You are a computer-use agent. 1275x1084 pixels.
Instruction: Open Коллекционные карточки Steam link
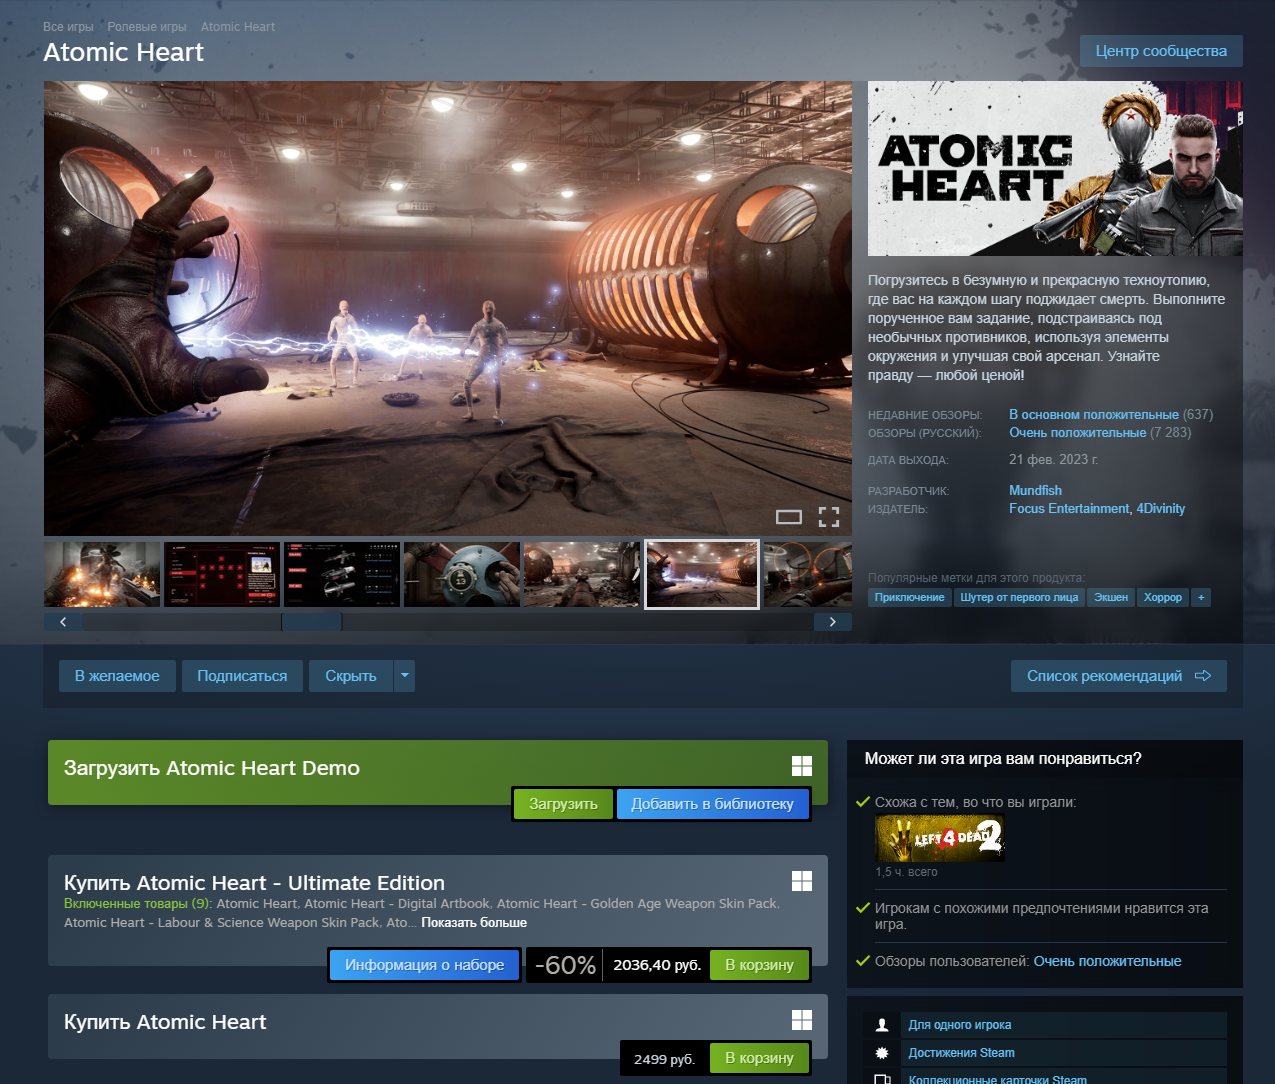coord(997,1080)
